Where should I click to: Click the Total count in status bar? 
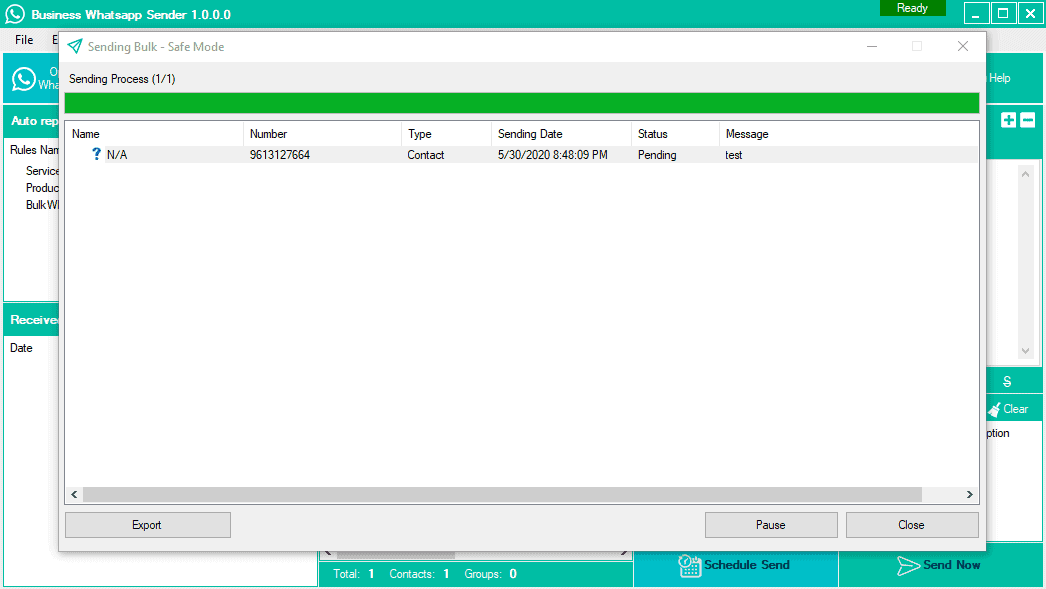pyautogui.click(x=354, y=574)
